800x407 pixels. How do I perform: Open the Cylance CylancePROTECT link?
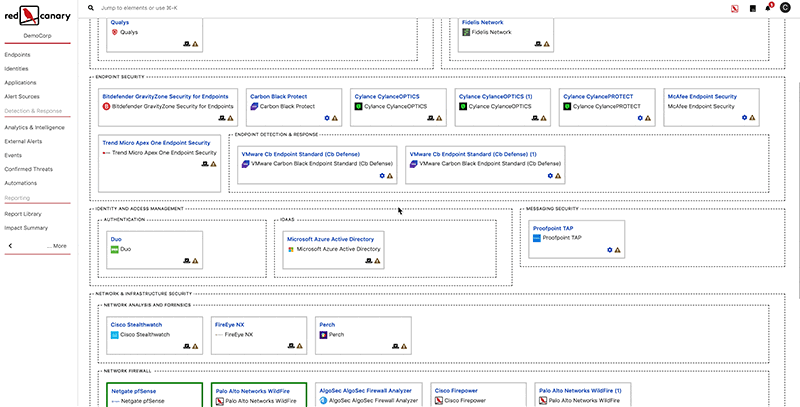tap(598, 96)
